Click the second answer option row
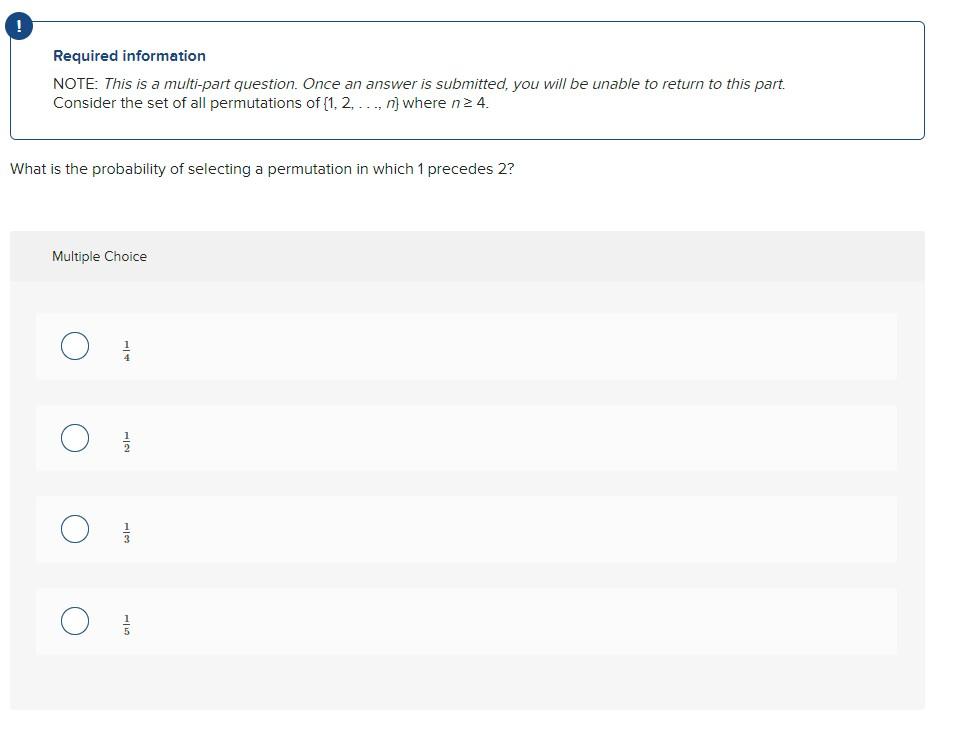The height and width of the screenshot is (747, 963). [x=466, y=438]
